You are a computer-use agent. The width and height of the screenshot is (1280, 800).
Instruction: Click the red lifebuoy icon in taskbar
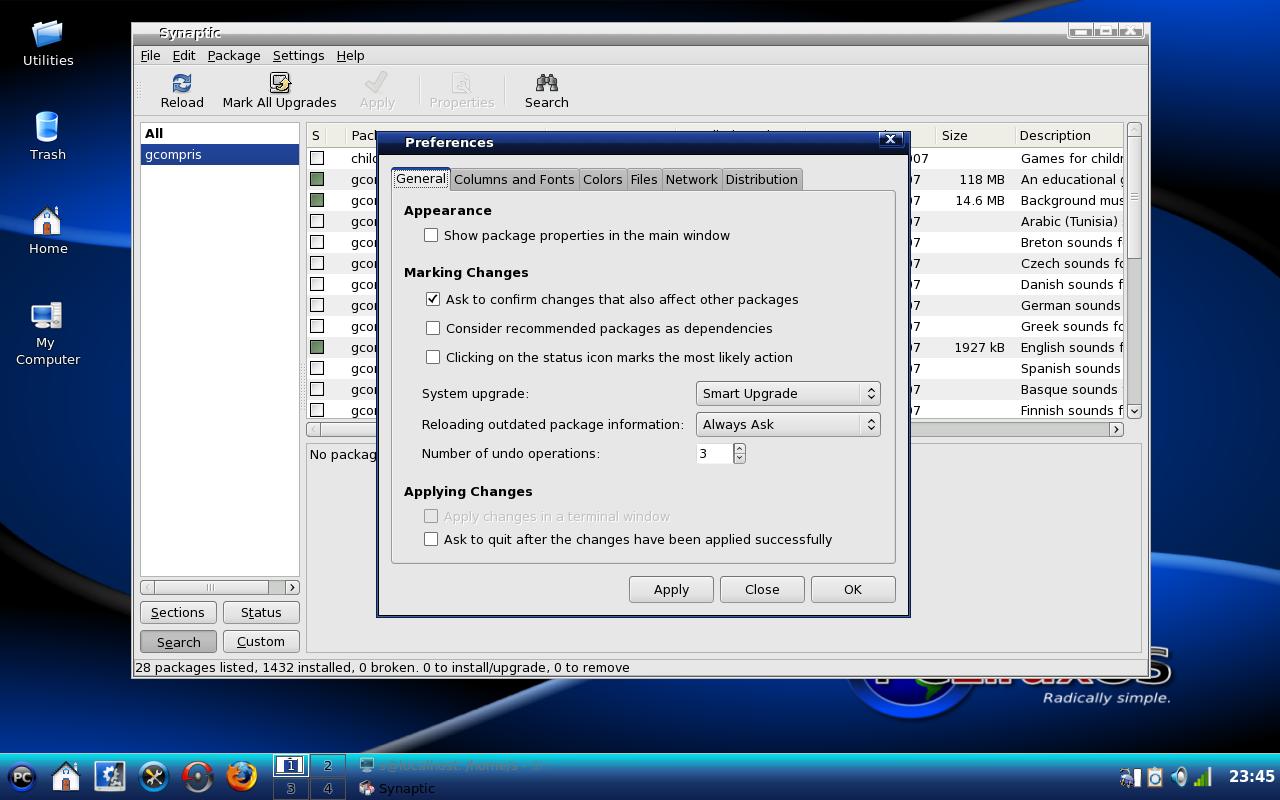coord(198,777)
